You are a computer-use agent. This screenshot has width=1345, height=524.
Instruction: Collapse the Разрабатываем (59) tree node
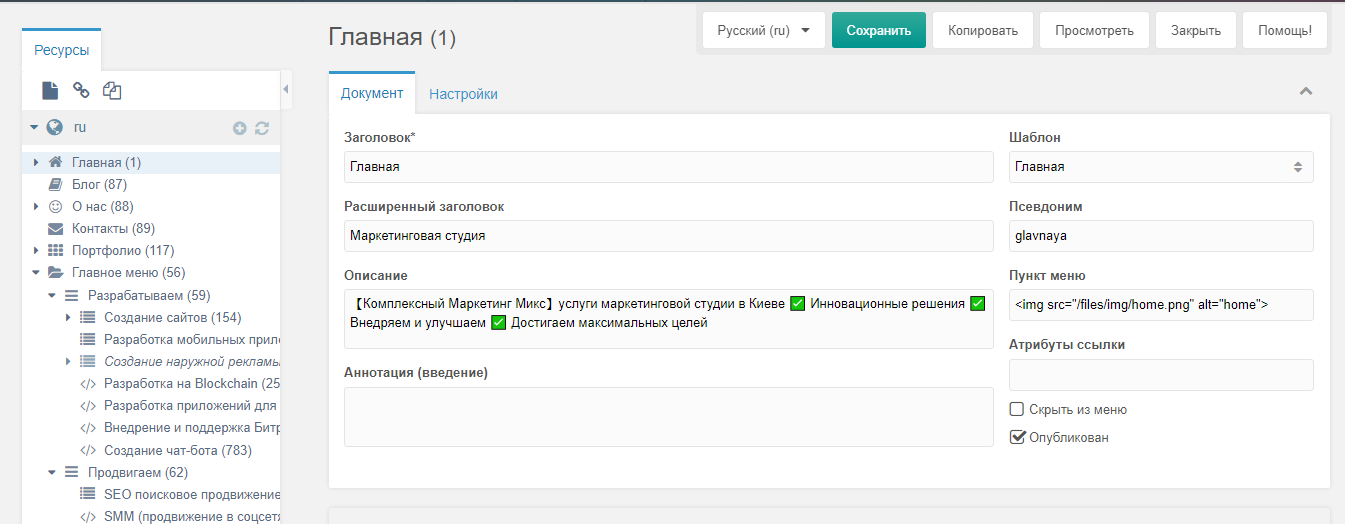pyautogui.click(x=52, y=295)
